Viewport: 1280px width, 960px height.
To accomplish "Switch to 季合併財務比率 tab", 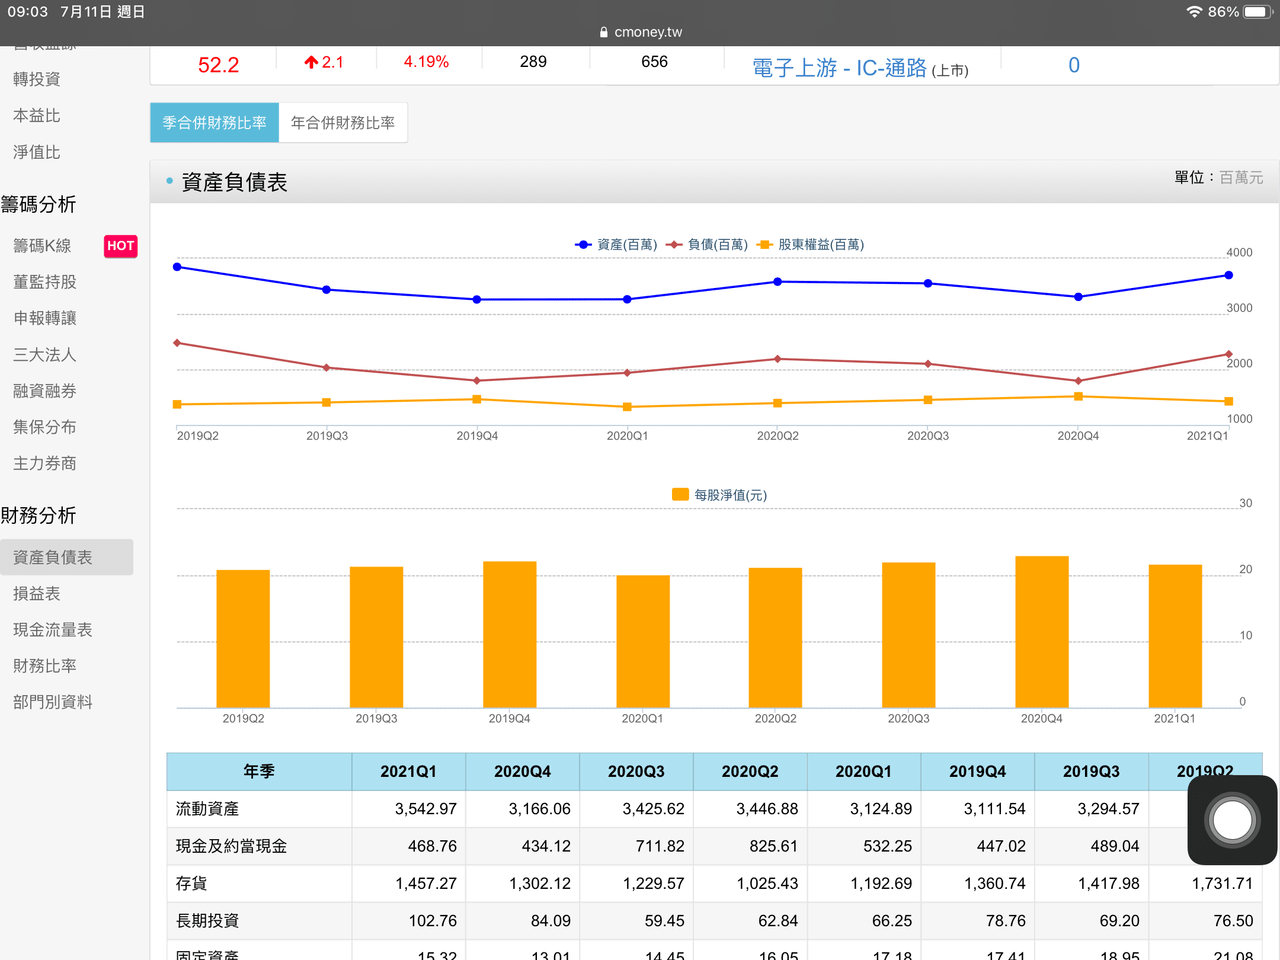I will click(x=215, y=123).
